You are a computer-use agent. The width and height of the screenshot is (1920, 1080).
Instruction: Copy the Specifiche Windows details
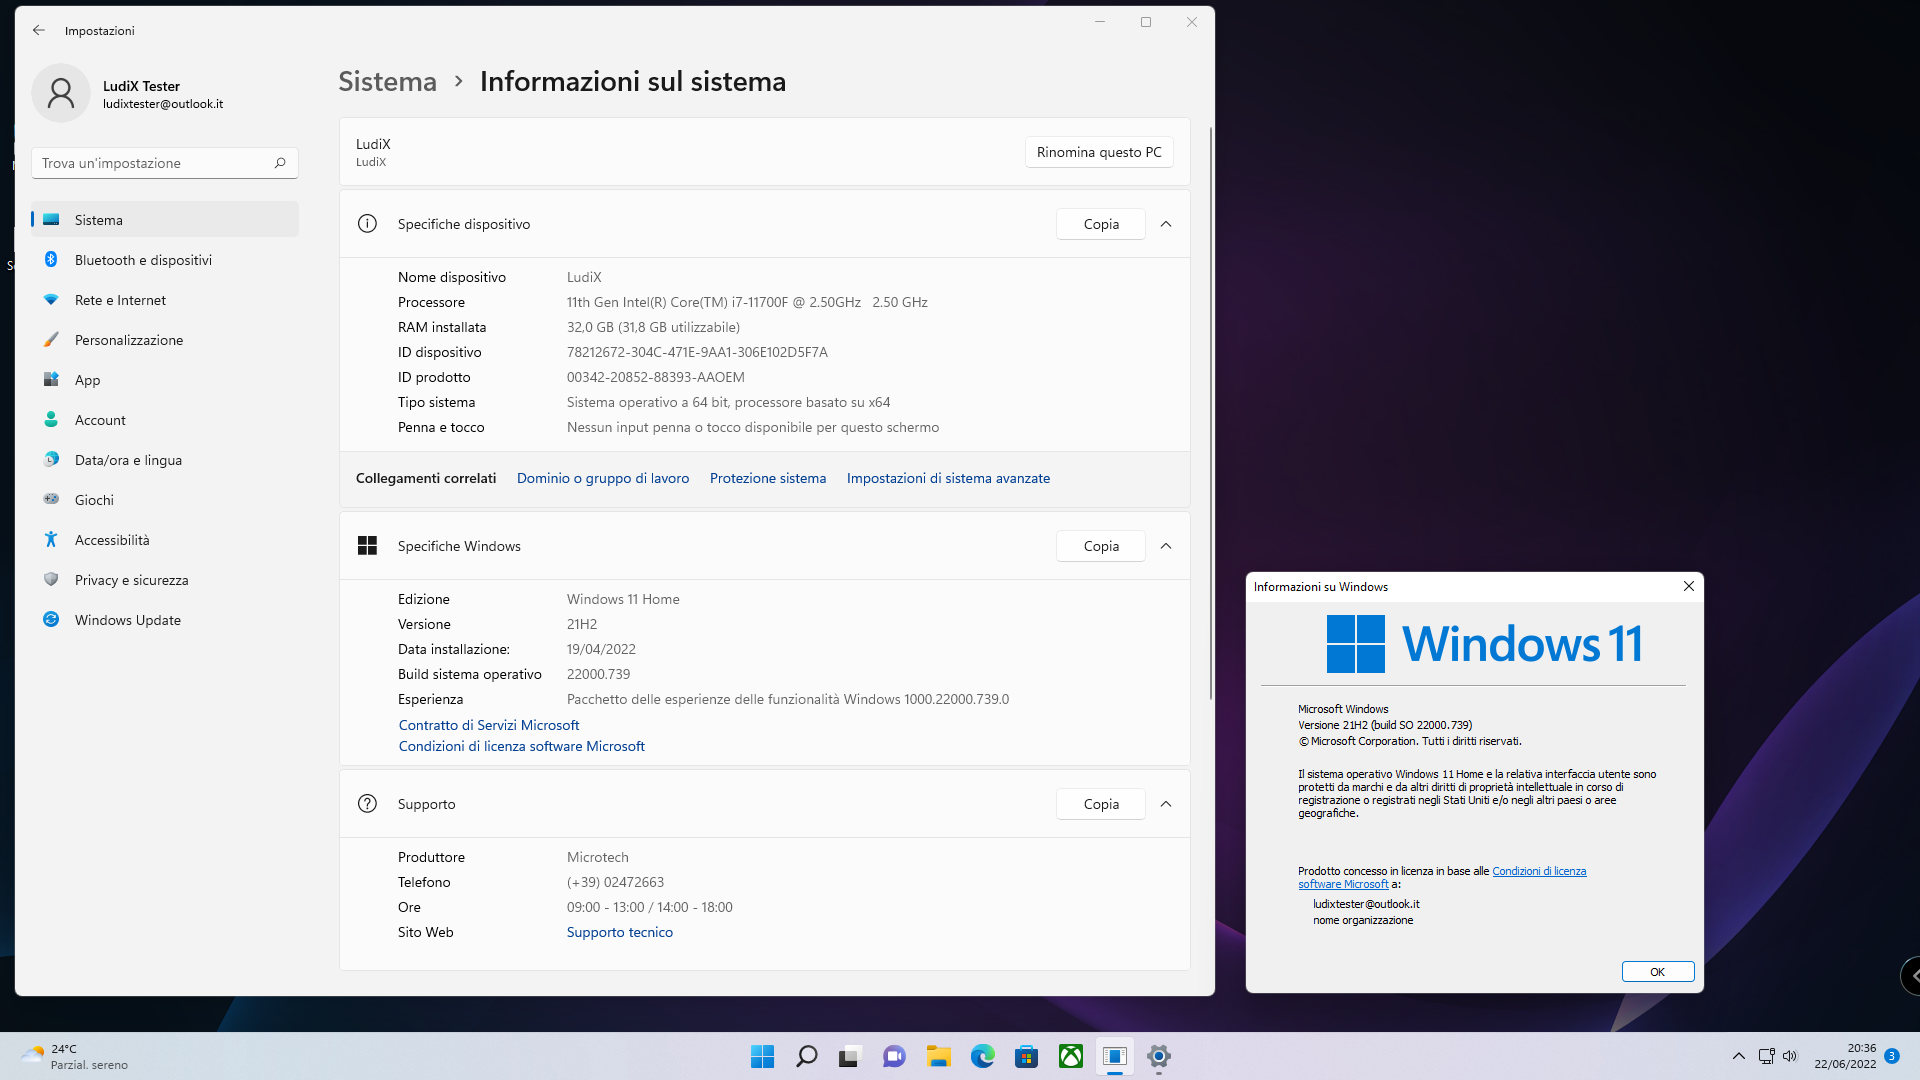click(x=1101, y=546)
